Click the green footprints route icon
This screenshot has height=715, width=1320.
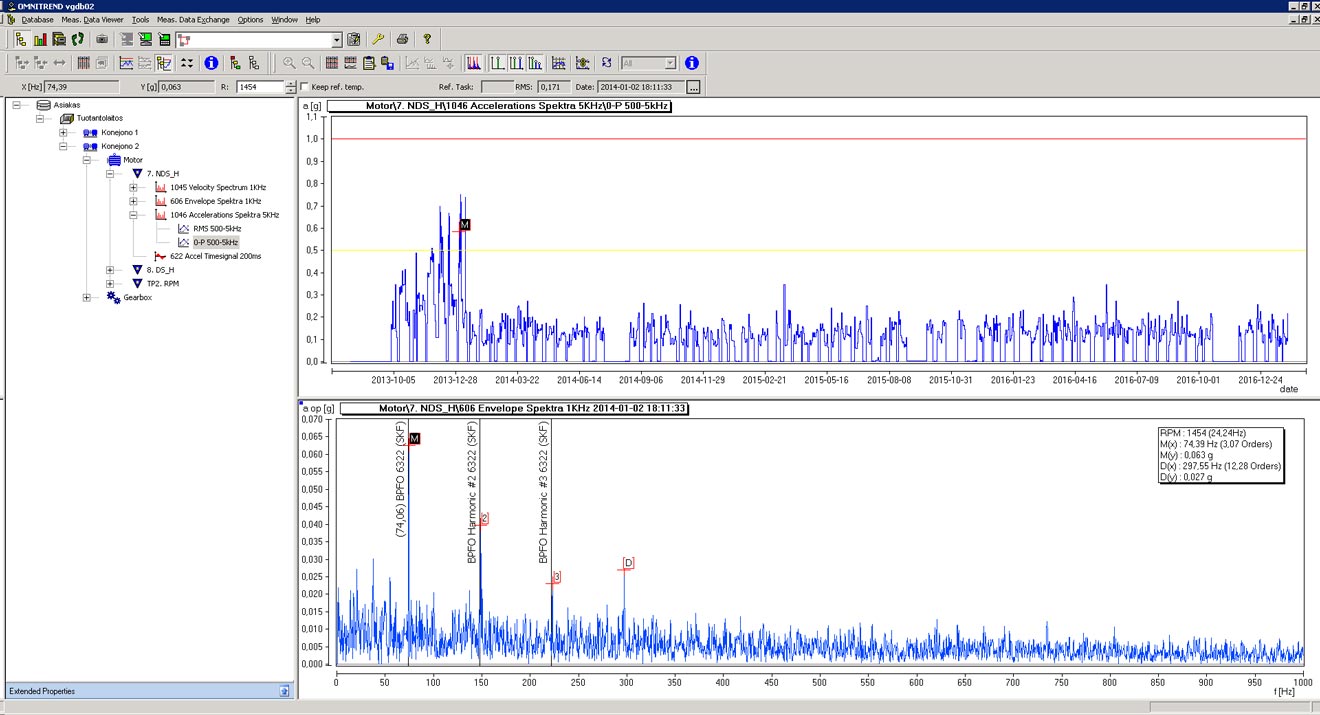click(77, 39)
